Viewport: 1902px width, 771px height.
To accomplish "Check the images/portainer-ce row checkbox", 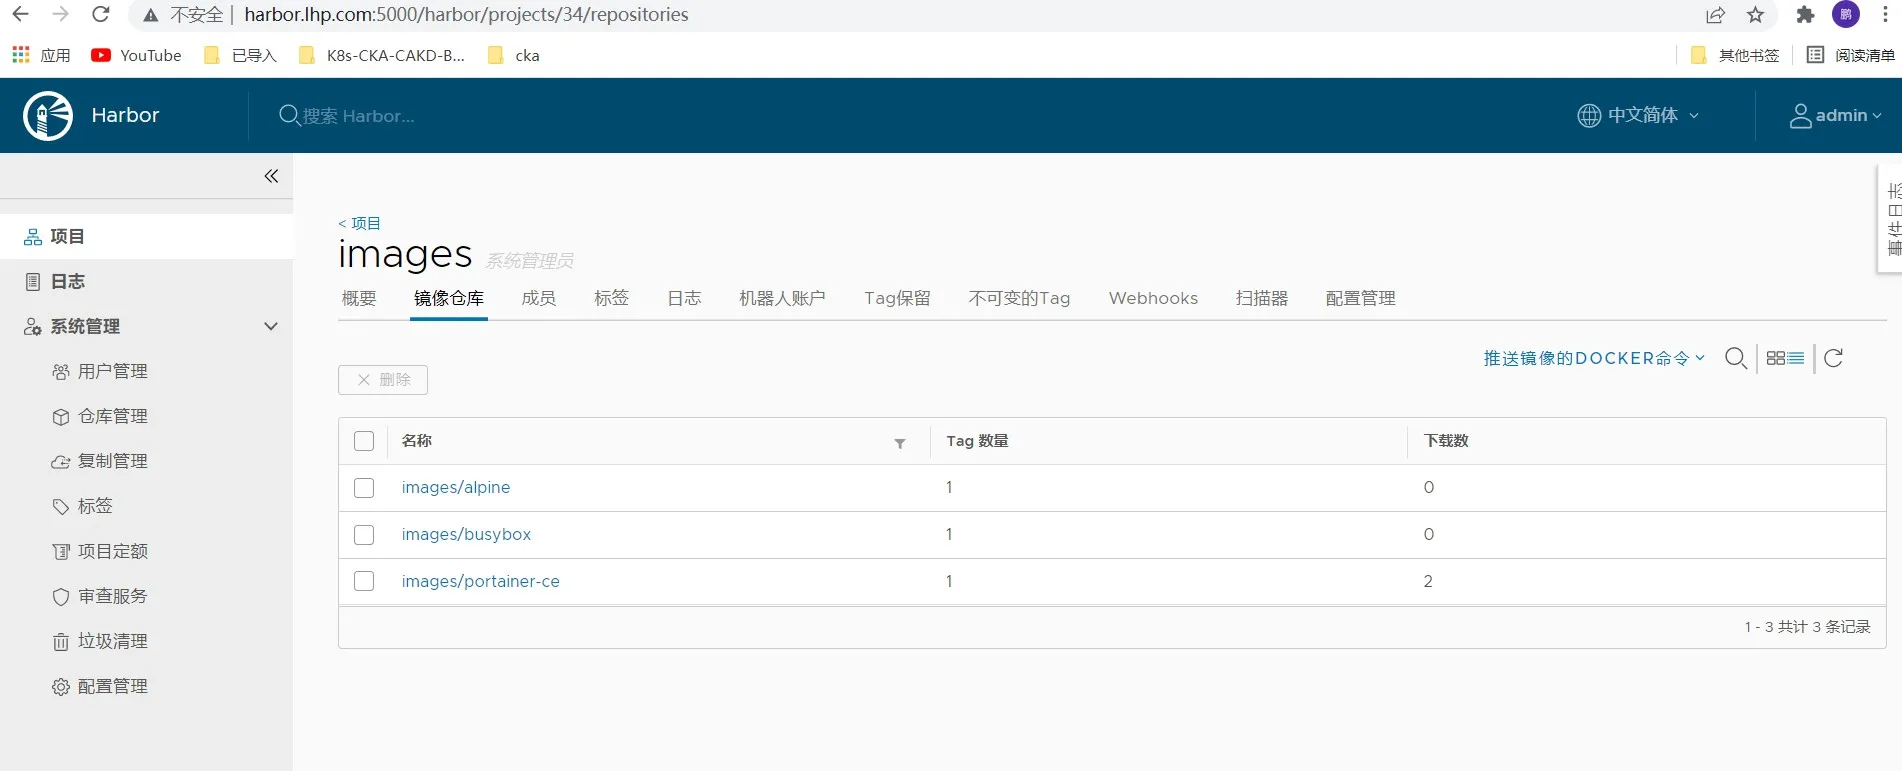I will [x=364, y=581].
